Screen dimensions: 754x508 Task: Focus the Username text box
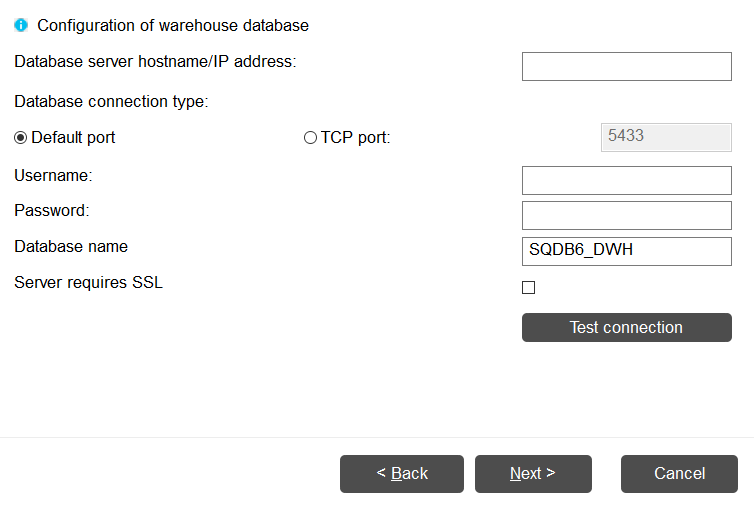pos(626,180)
